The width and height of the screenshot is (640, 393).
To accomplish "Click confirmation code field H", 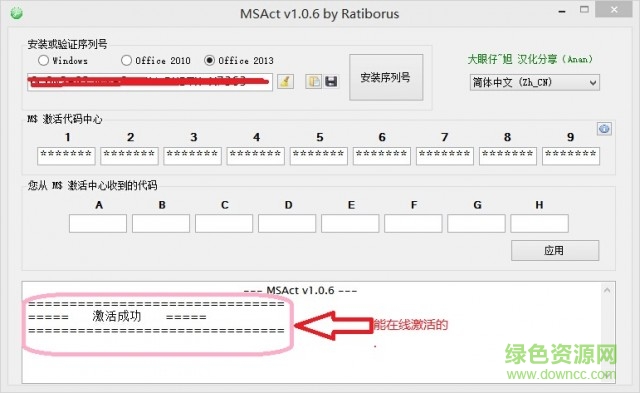I will (x=539, y=224).
